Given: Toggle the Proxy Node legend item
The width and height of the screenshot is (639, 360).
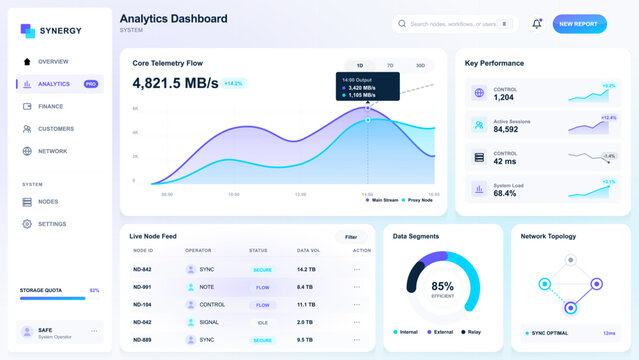Looking at the screenshot, I should [x=417, y=200].
